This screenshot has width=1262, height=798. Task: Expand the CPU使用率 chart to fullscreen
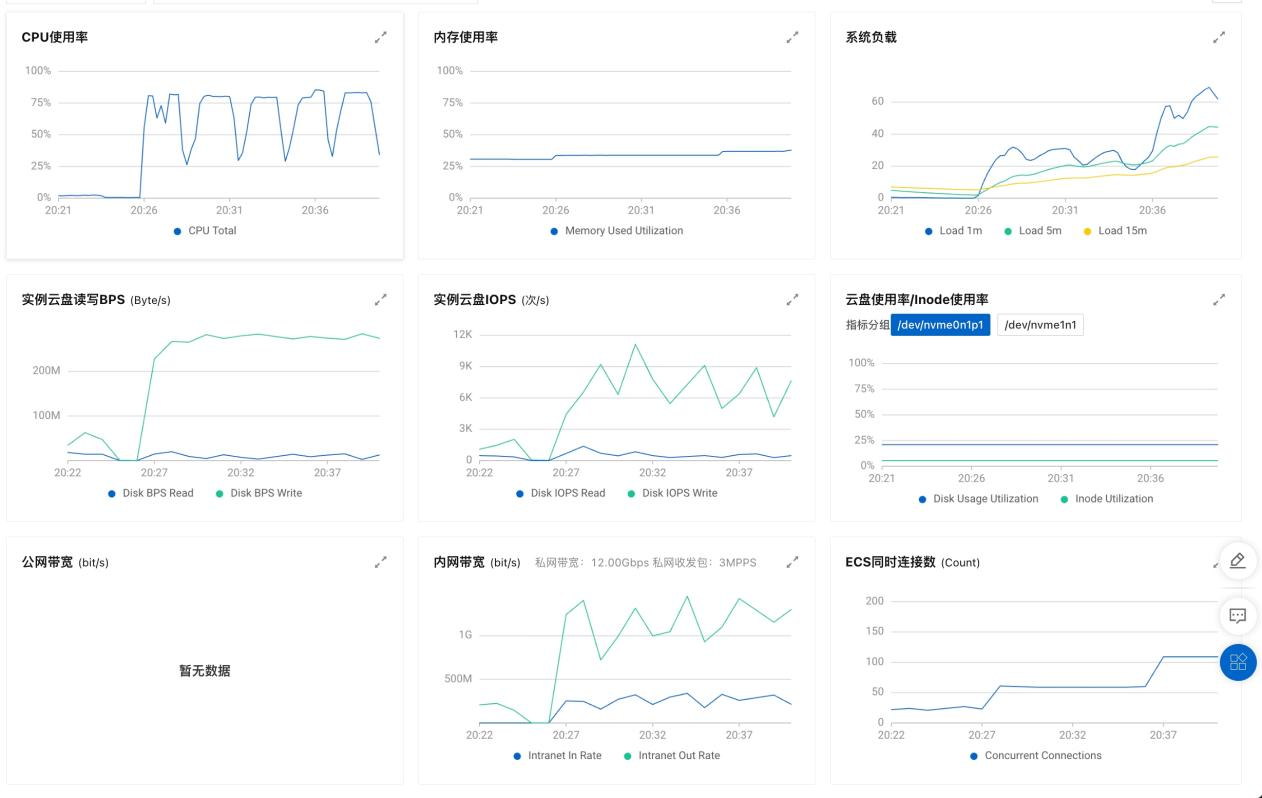pyautogui.click(x=381, y=37)
